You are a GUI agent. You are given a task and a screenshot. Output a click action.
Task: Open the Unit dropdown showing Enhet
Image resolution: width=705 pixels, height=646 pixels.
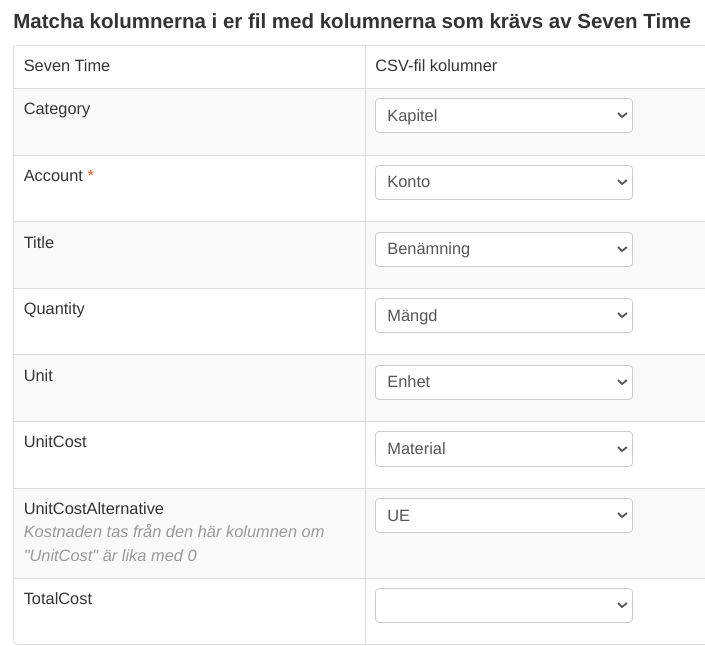(x=503, y=382)
